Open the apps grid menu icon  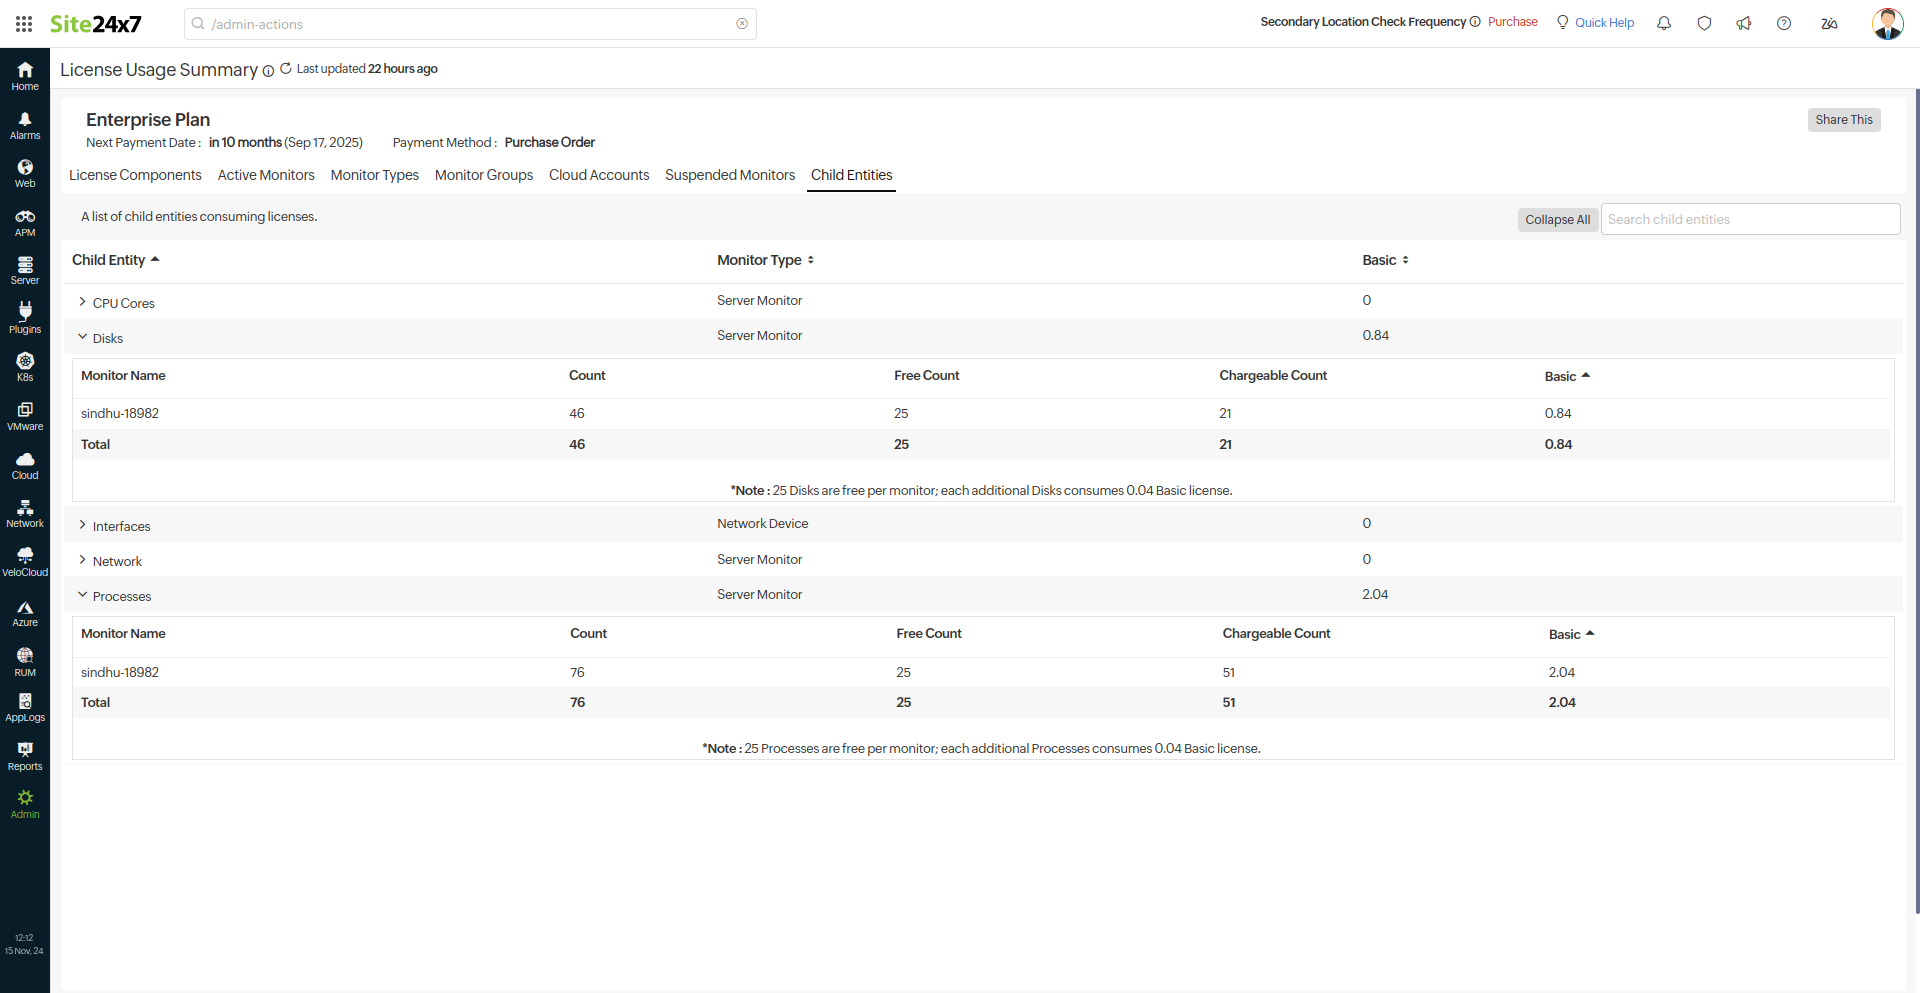[24, 24]
